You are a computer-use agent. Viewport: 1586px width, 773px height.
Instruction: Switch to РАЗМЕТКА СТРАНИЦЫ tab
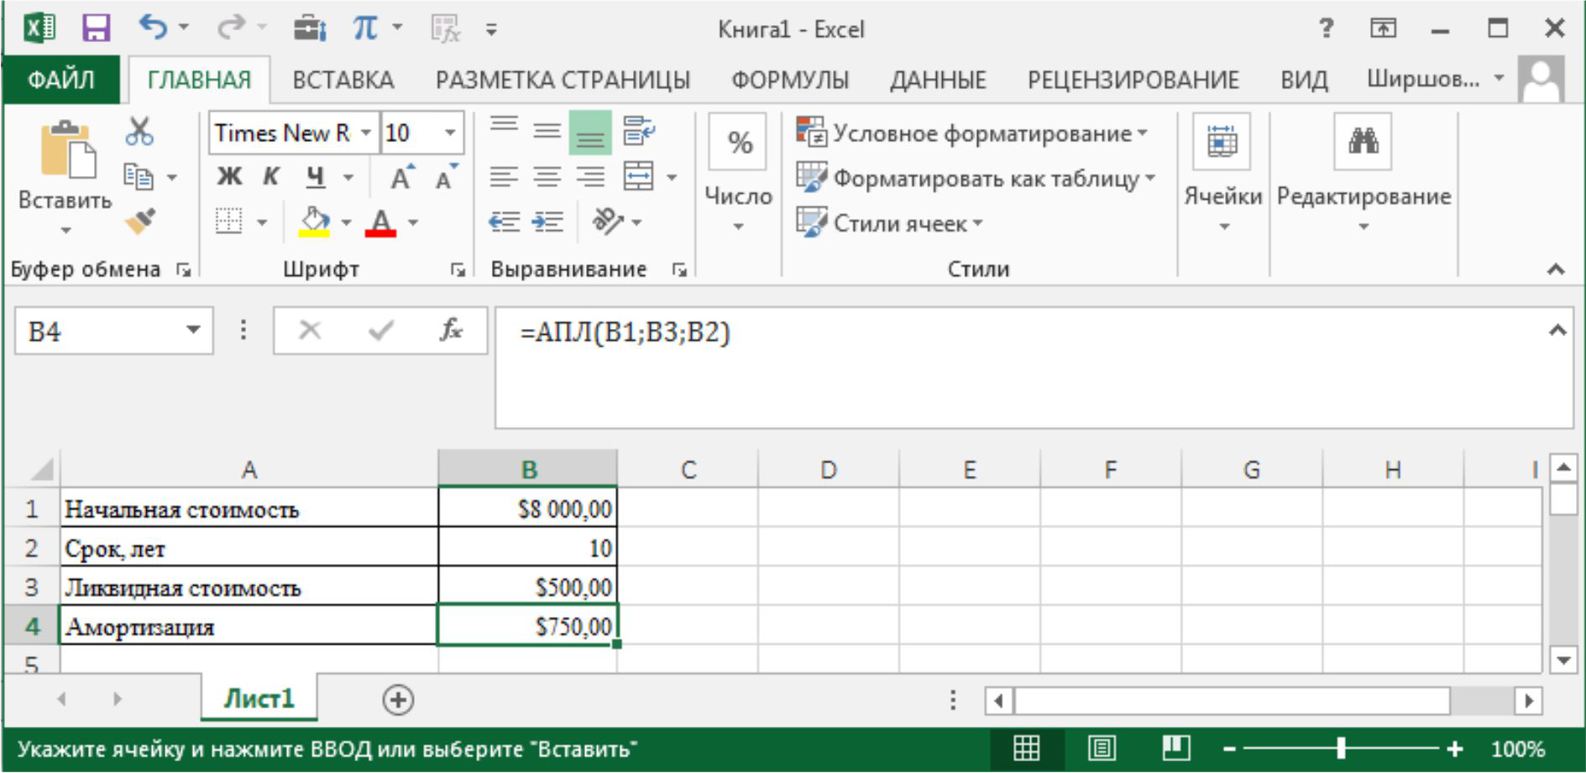pyautogui.click(x=562, y=80)
